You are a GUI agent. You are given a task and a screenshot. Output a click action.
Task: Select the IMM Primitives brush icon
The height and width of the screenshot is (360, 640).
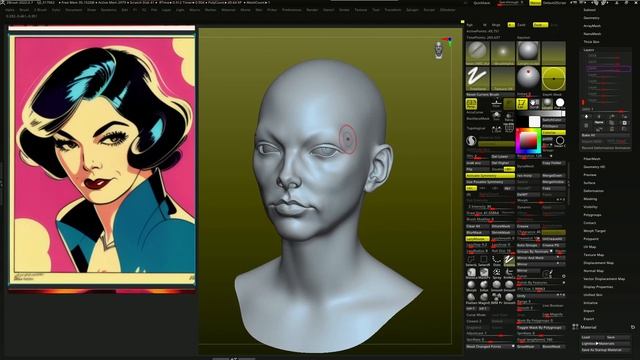click(496, 298)
